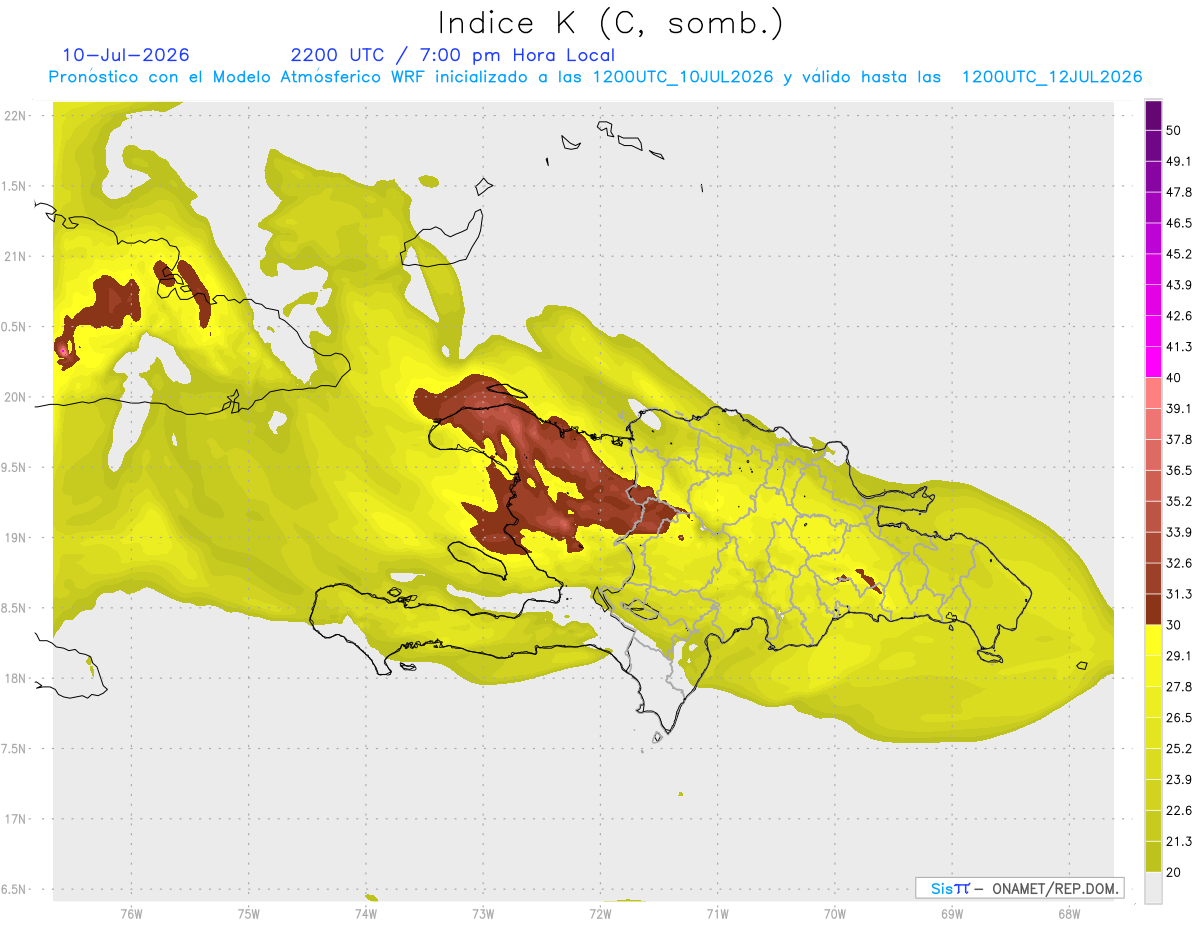Pick the gray swatch below 20
Image resolution: width=1200 pixels, height=927 pixels.
1153,887
